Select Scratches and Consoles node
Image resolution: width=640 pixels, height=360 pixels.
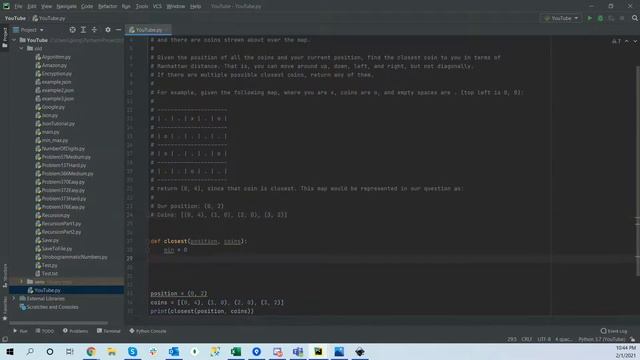[x=49, y=307]
